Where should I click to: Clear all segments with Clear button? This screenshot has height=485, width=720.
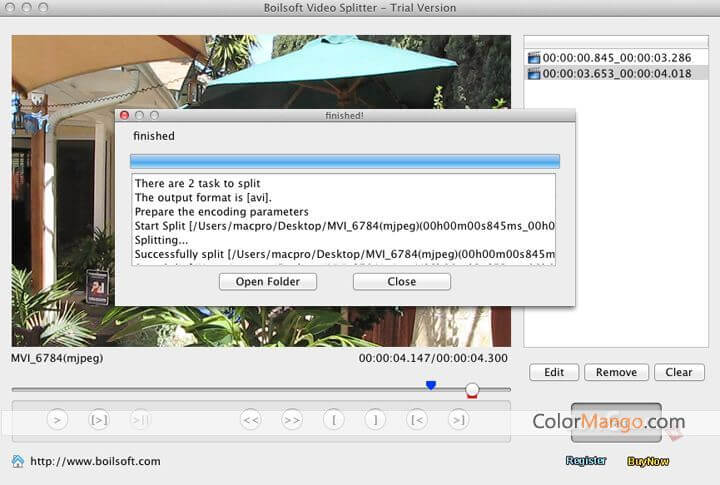coord(678,372)
